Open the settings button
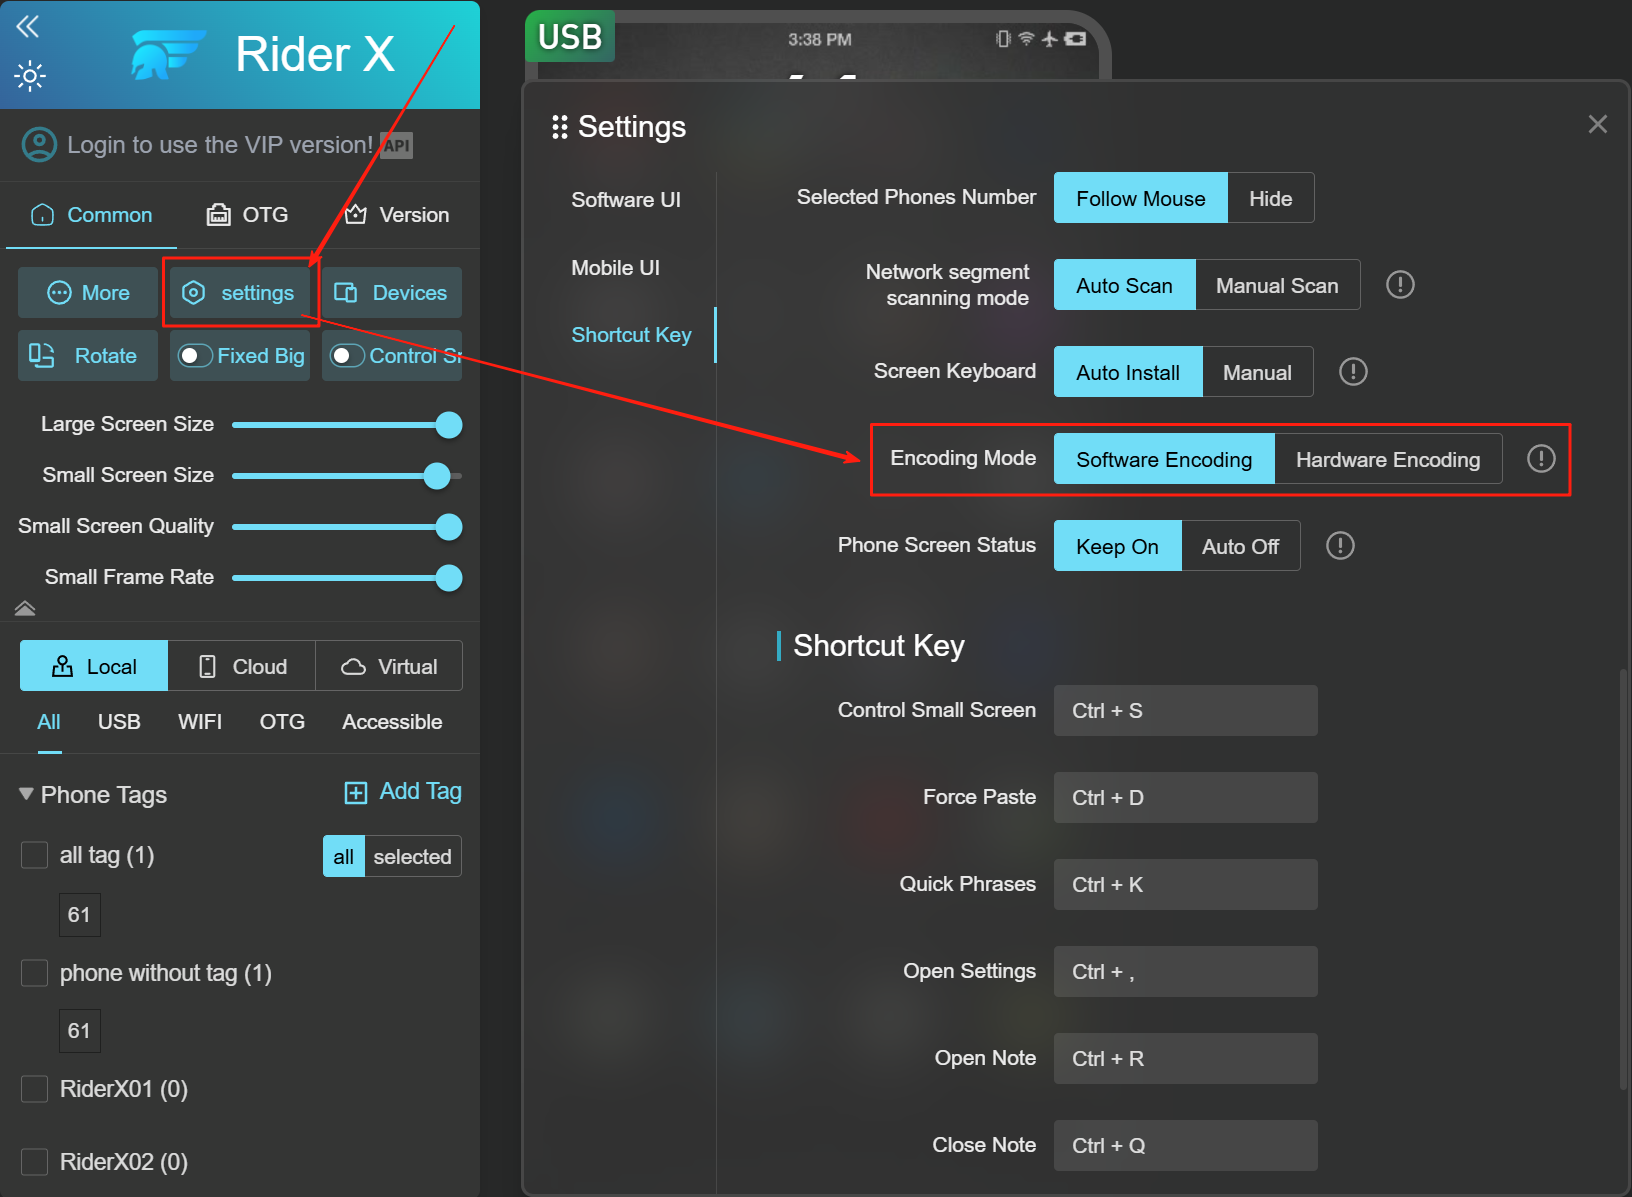Image resolution: width=1632 pixels, height=1197 pixels. pos(240,293)
